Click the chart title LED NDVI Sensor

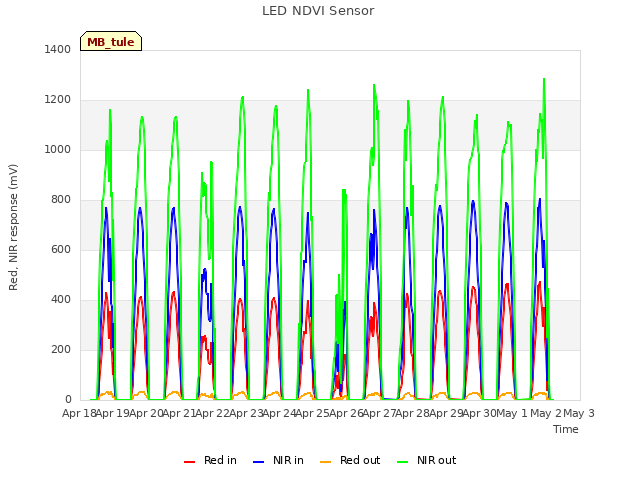pos(318,11)
